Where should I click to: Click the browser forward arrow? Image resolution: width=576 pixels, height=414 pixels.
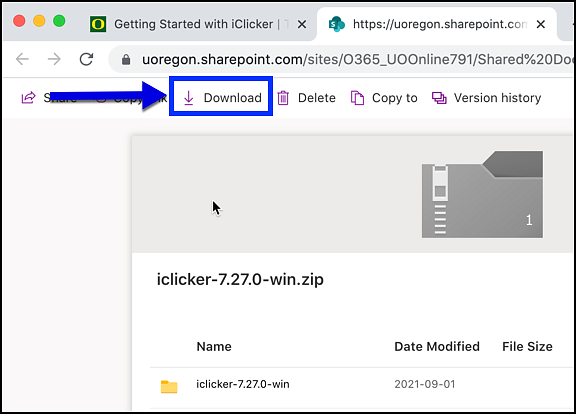tap(54, 59)
